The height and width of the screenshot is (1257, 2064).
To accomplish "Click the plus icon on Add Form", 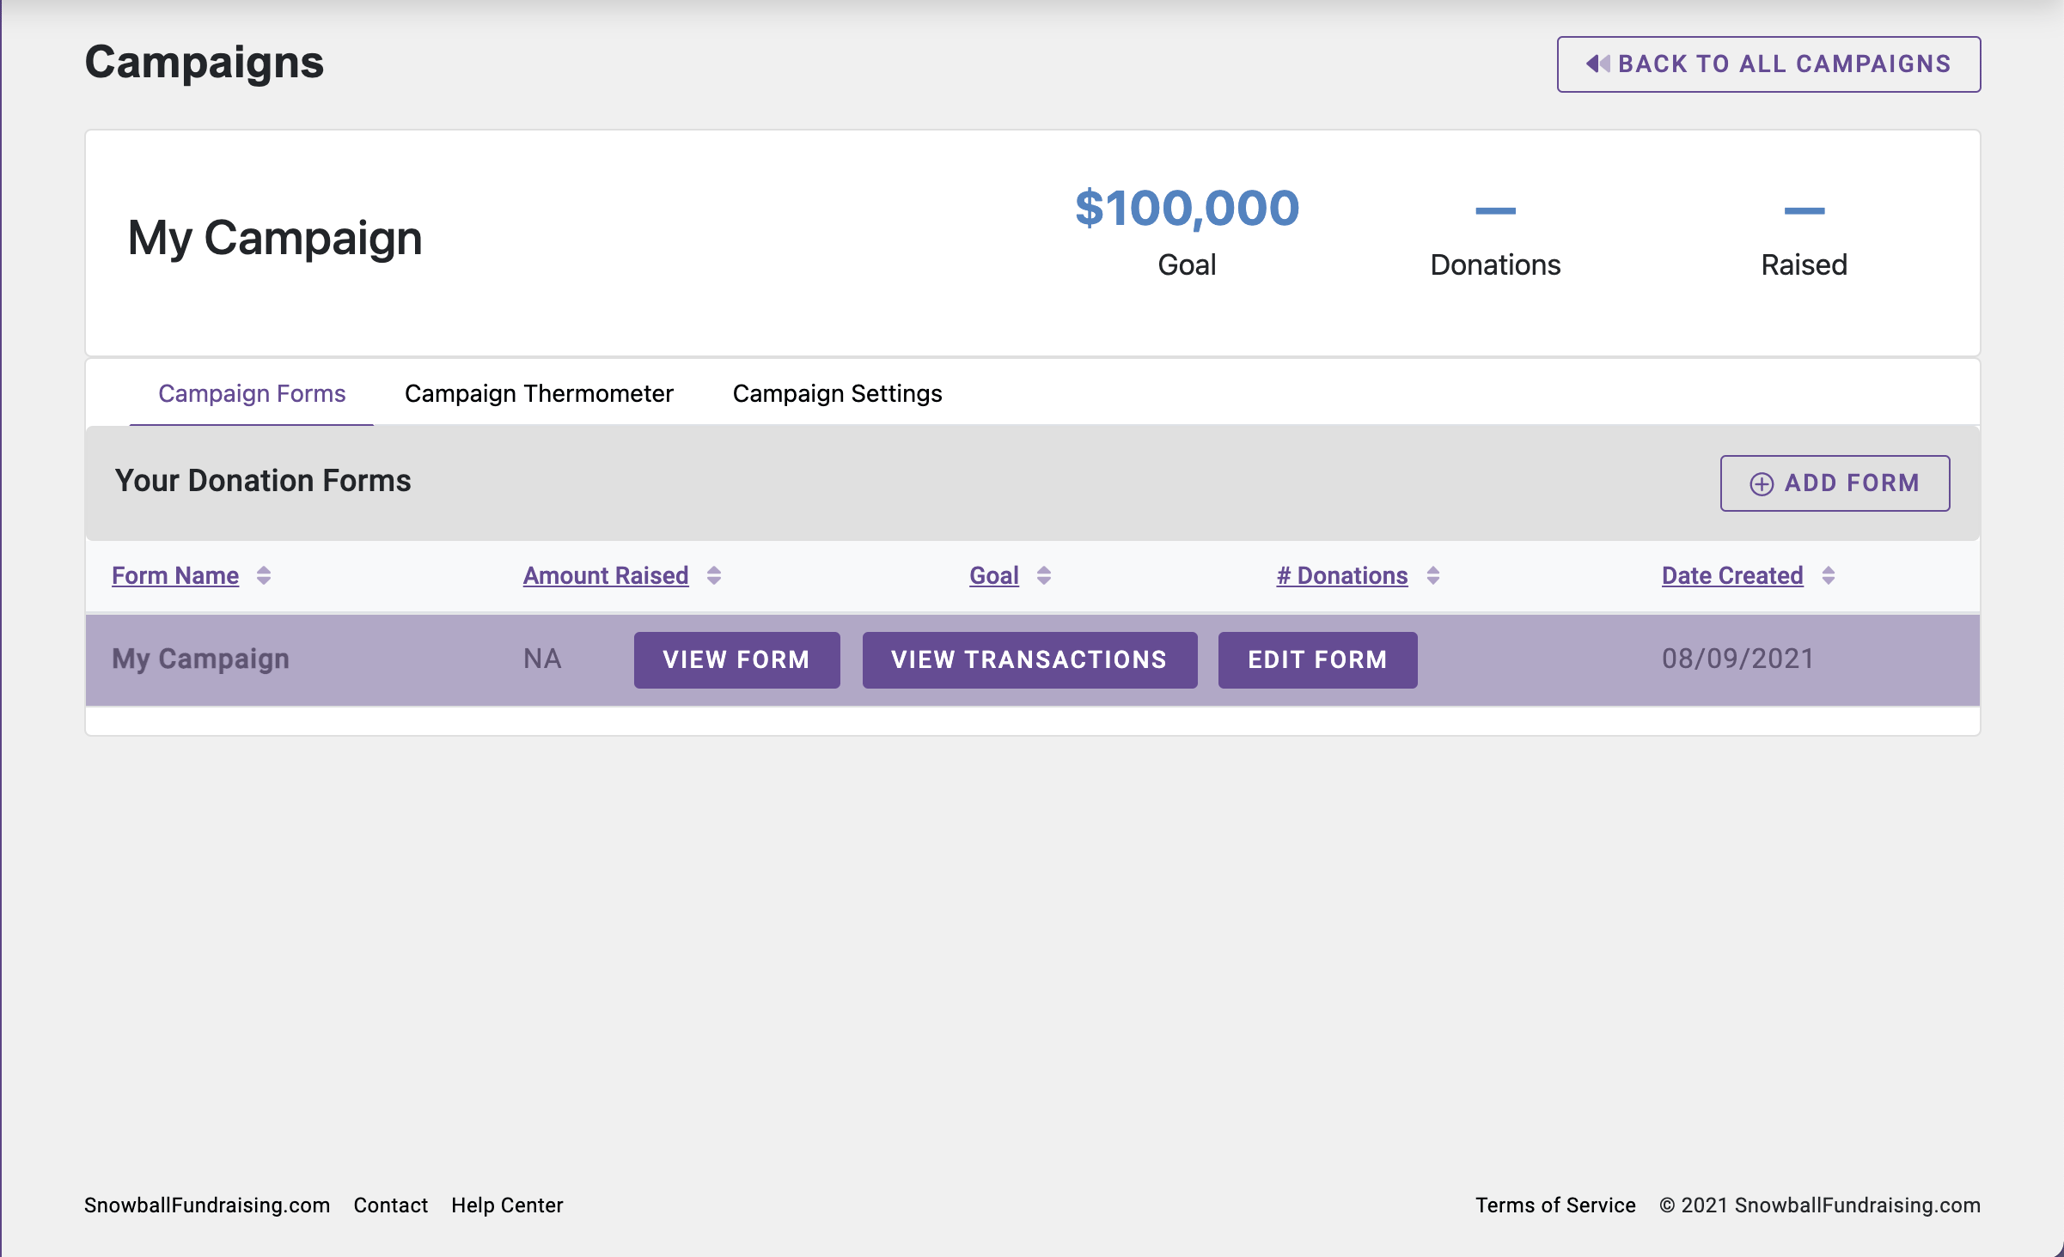I will click(1761, 483).
